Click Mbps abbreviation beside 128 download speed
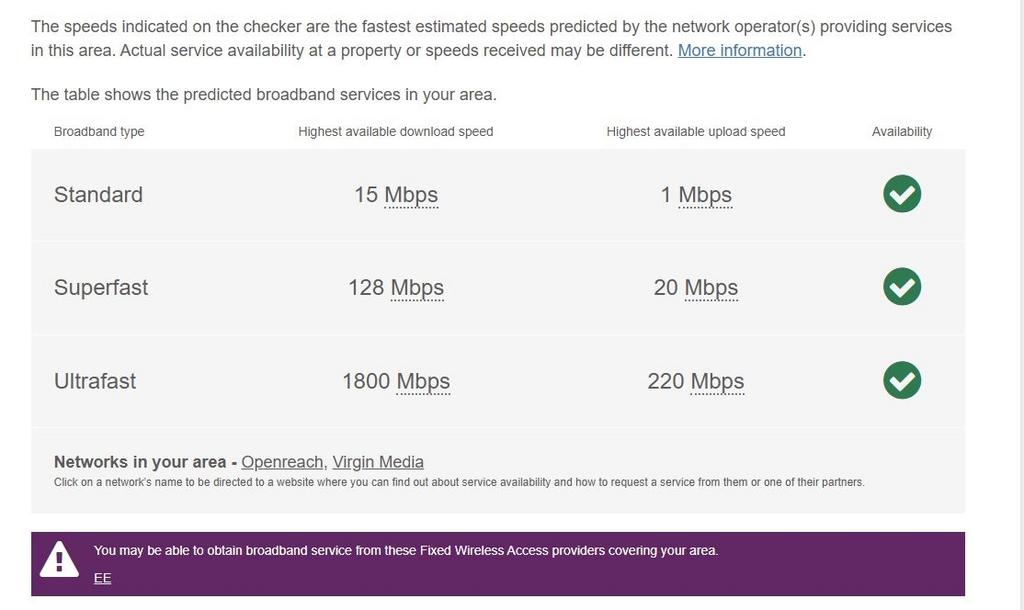1024x610 pixels. point(417,288)
